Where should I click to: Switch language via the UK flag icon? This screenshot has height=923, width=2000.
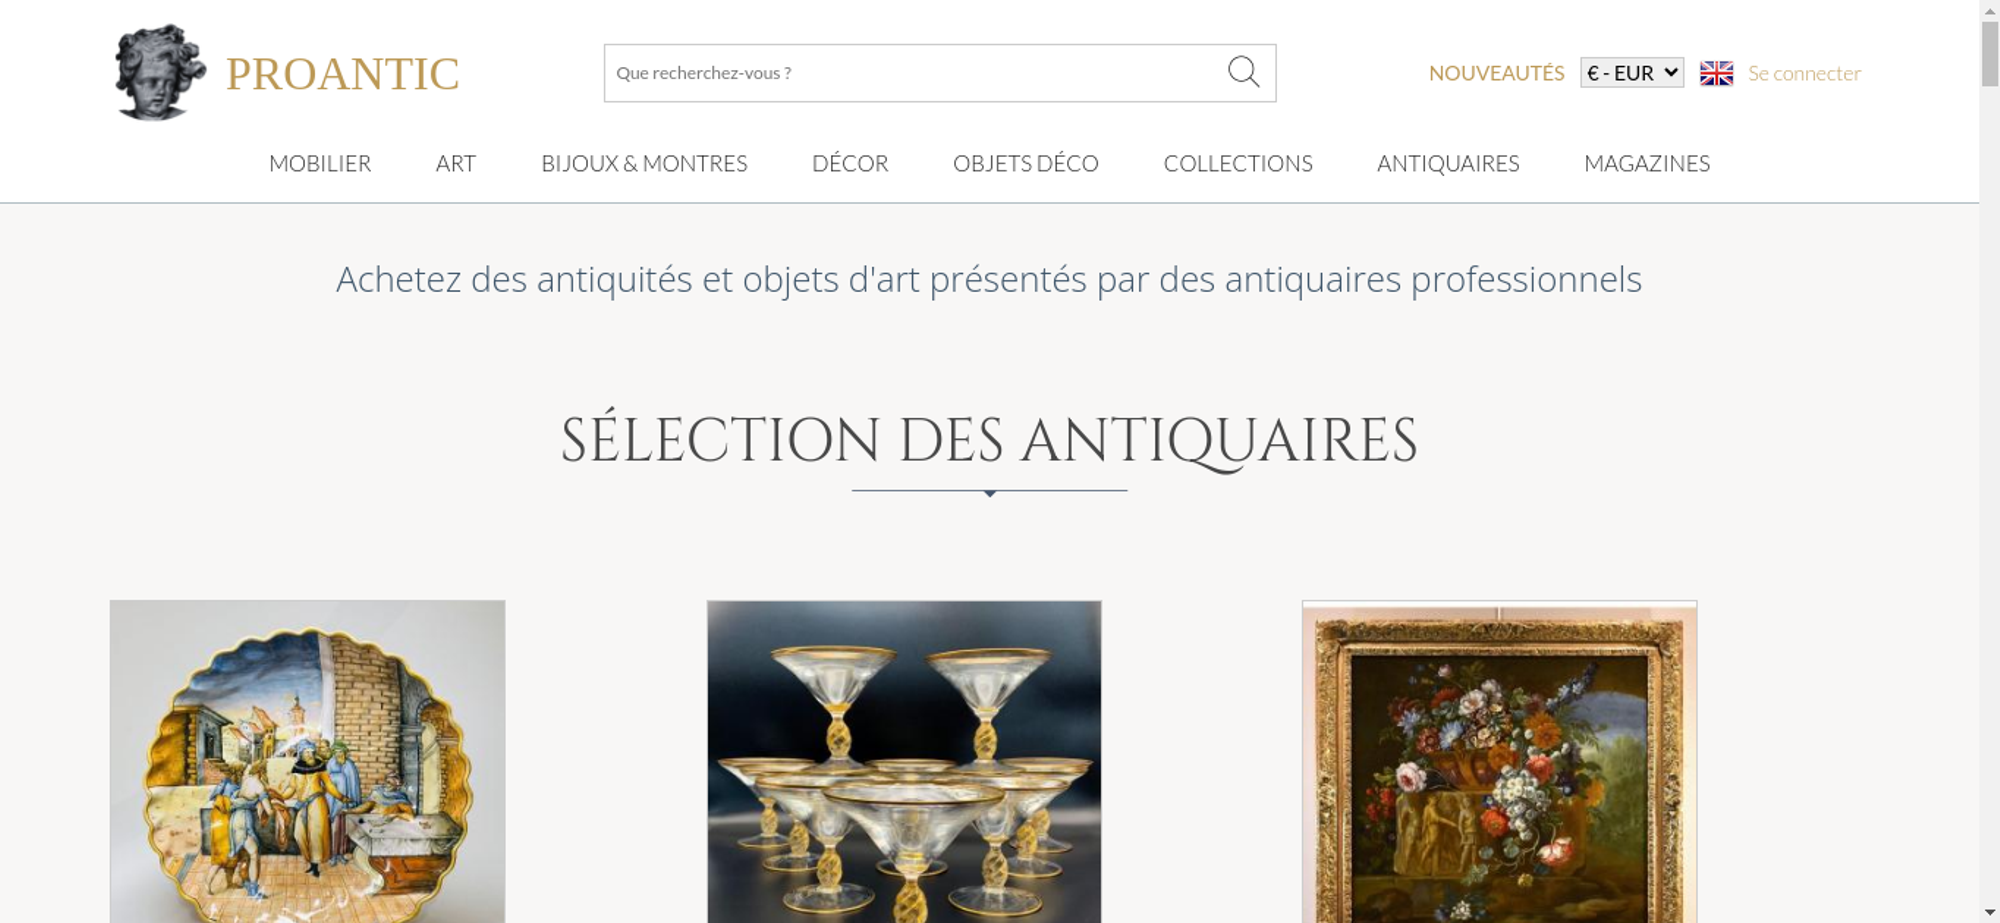pyautogui.click(x=1716, y=73)
